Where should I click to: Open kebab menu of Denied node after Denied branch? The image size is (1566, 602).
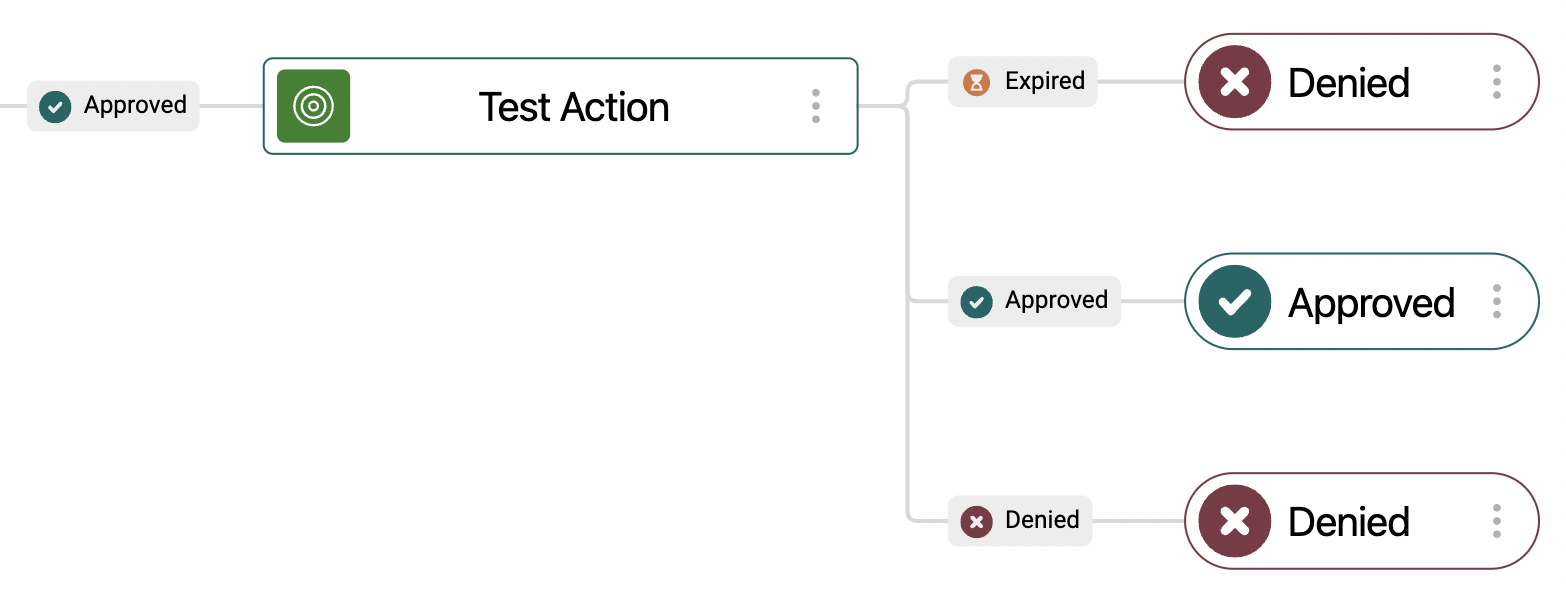click(1496, 521)
